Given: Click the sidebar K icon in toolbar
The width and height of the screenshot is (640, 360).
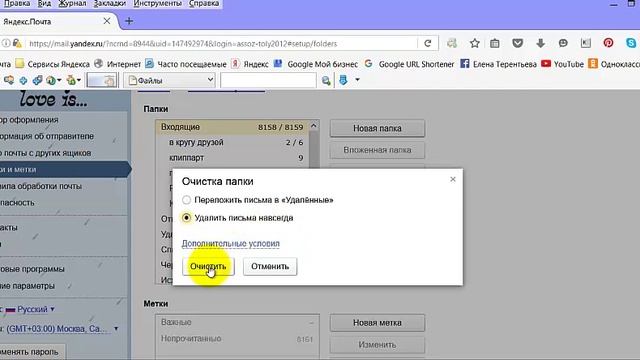Looking at the screenshot, I should pyautogui.click(x=586, y=43).
